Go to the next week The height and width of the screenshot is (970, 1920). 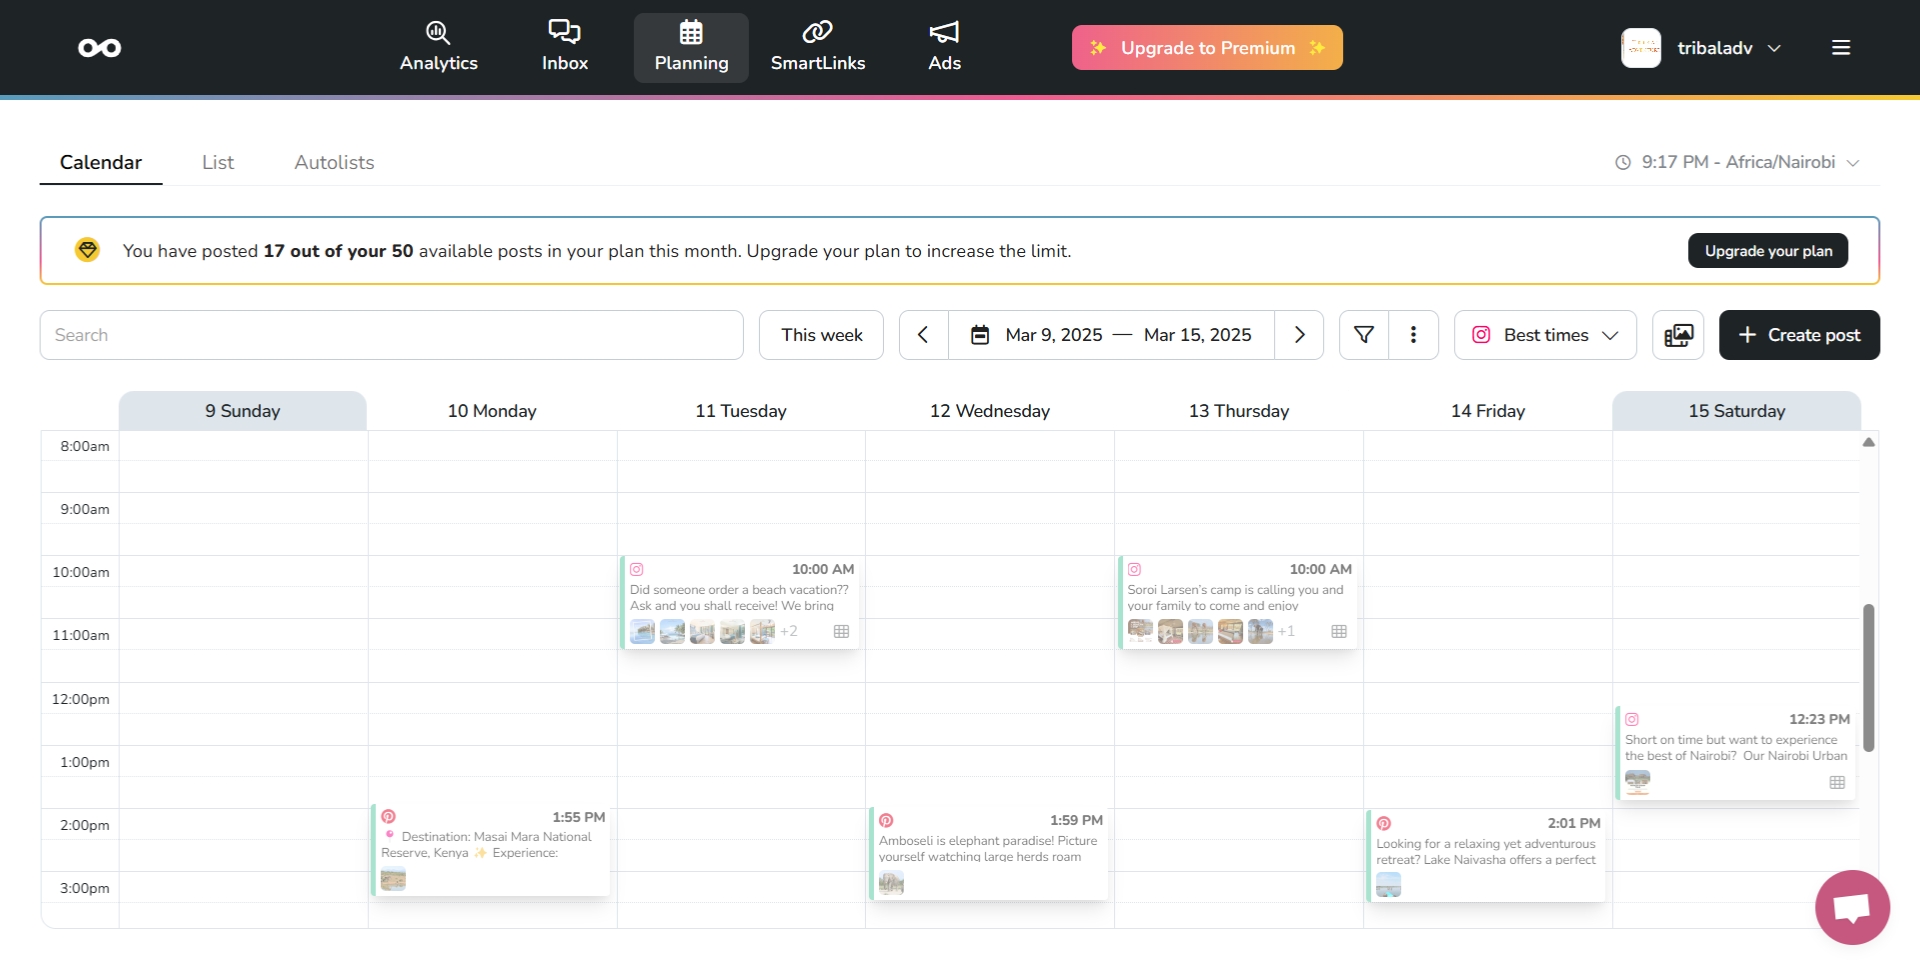[x=1299, y=335]
